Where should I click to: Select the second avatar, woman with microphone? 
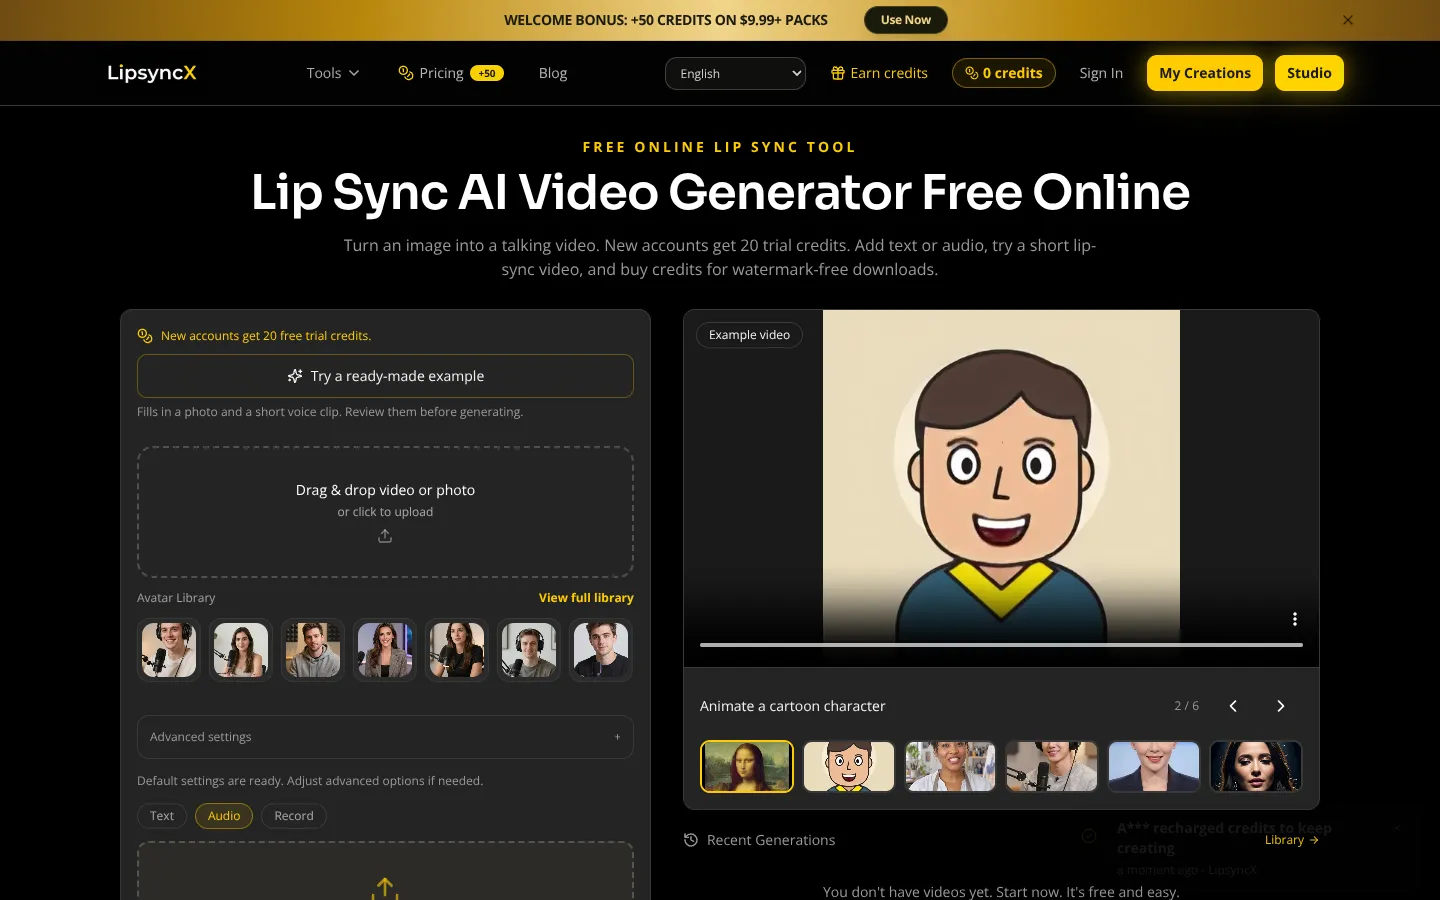coord(241,650)
